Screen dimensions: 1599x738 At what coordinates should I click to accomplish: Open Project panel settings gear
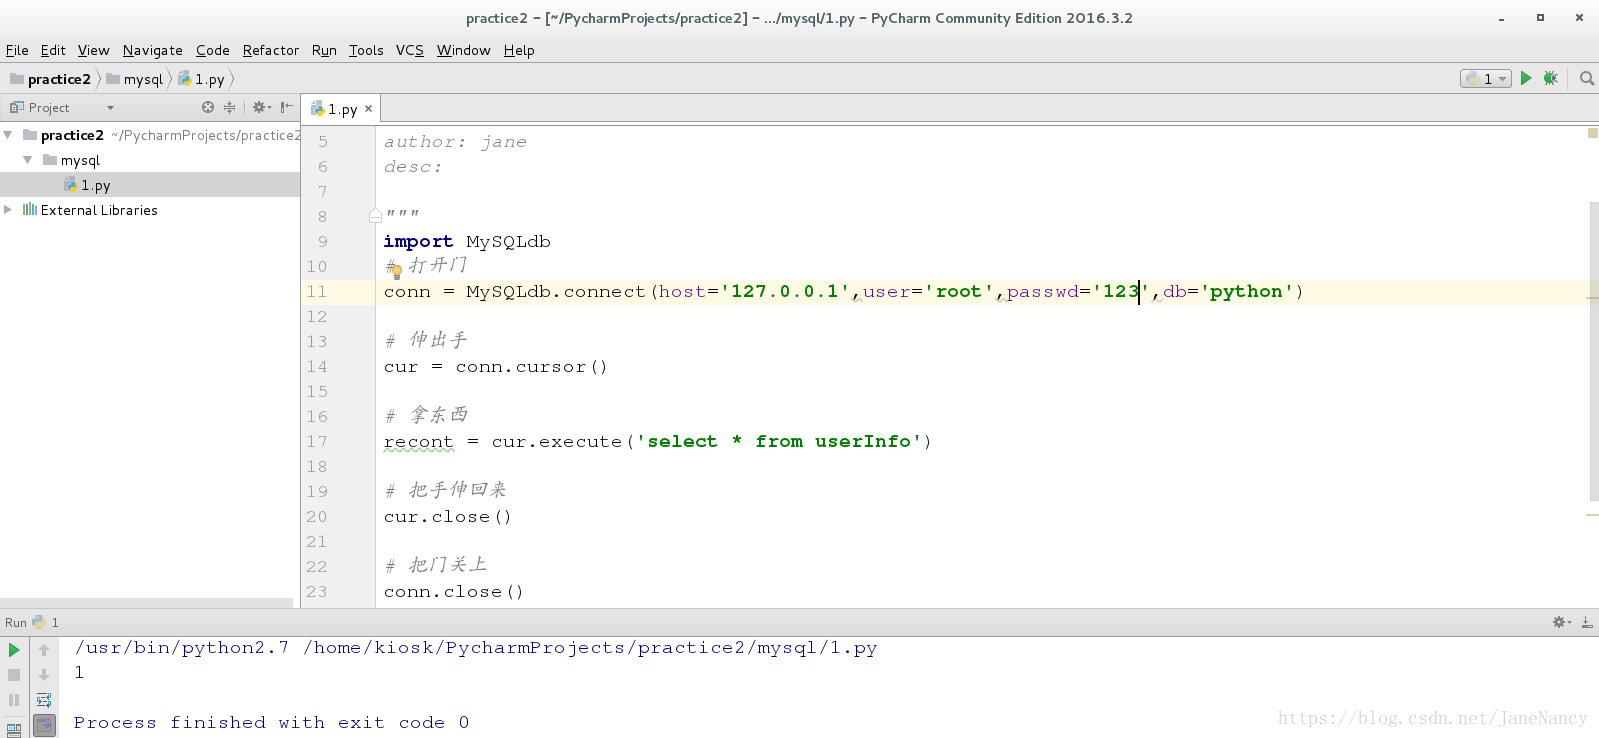tap(261, 107)
